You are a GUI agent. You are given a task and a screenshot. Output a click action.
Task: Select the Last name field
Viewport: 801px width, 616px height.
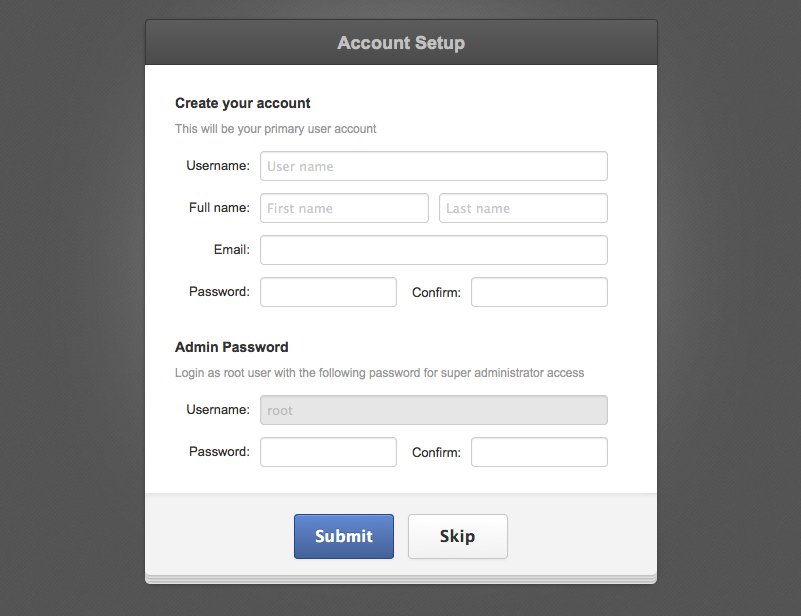pyautogui.click(x=523, y=208)
